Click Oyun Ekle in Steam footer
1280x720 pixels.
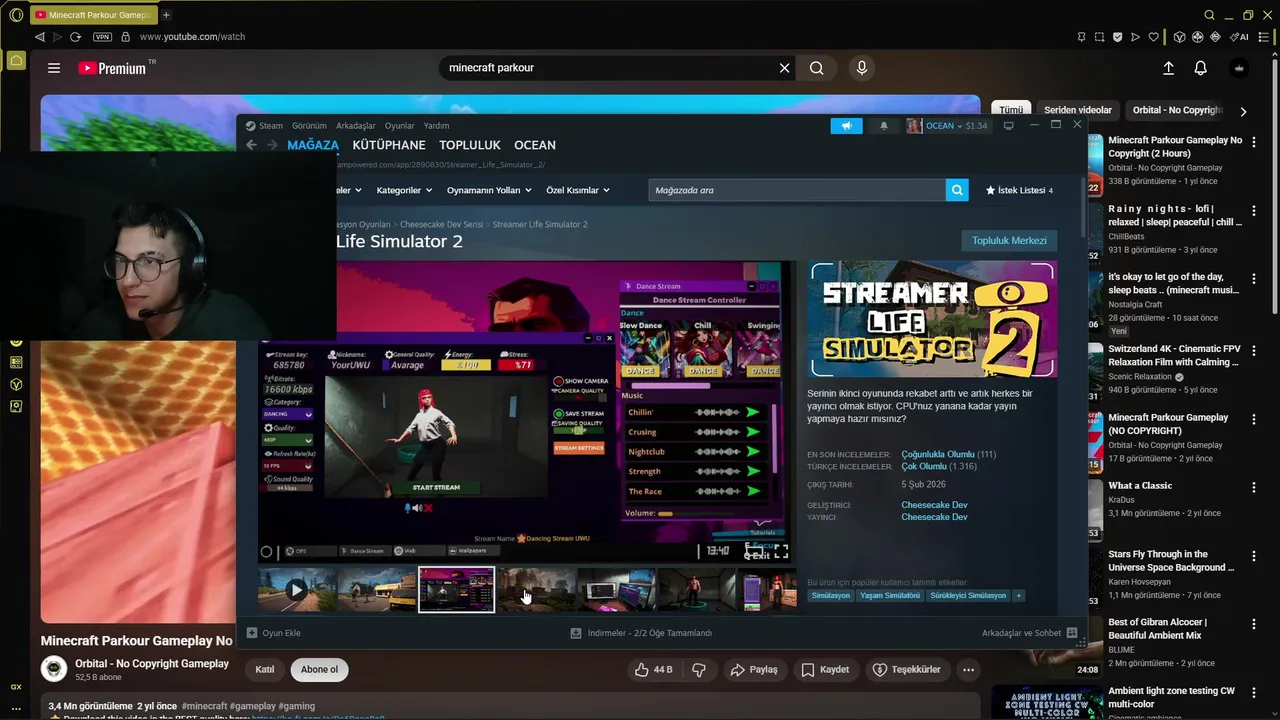273,633
